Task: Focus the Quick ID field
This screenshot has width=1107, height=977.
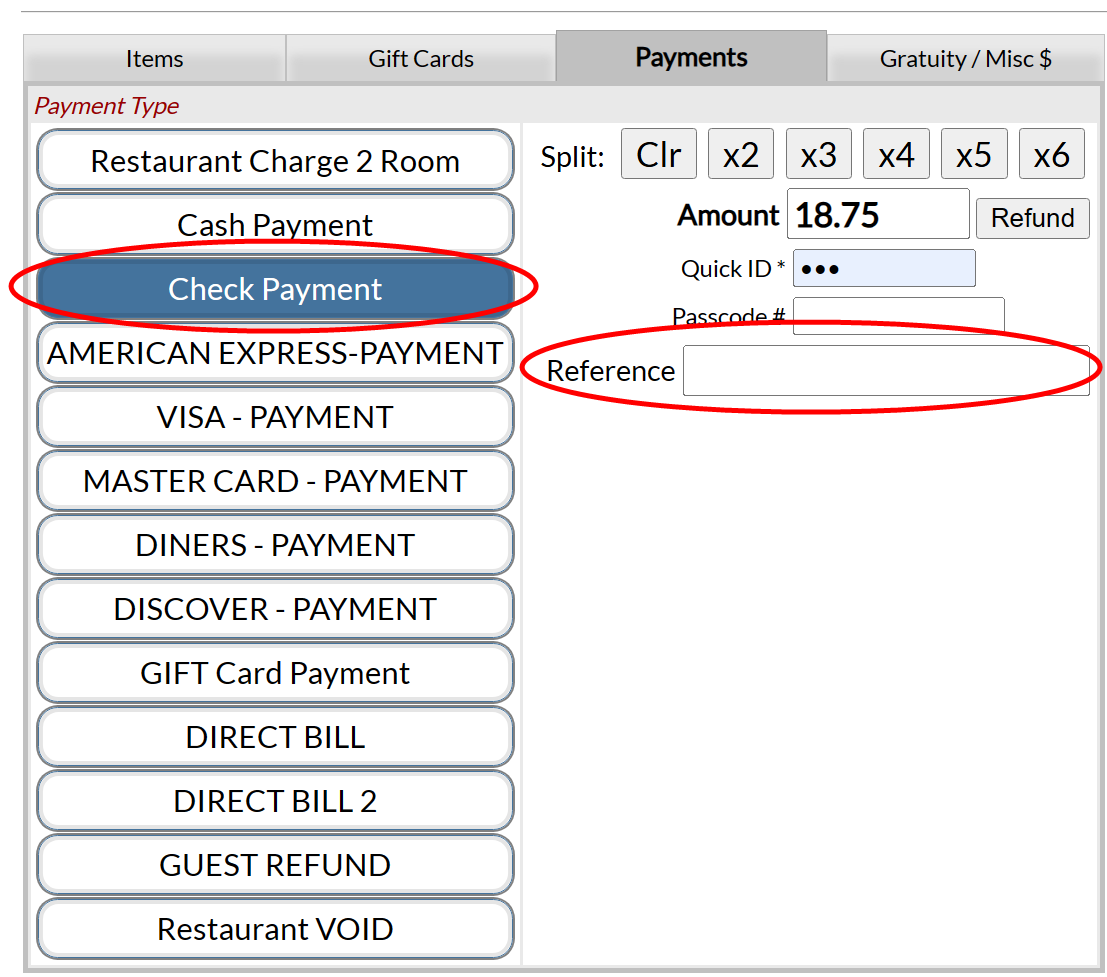Action: coord(884,268)
